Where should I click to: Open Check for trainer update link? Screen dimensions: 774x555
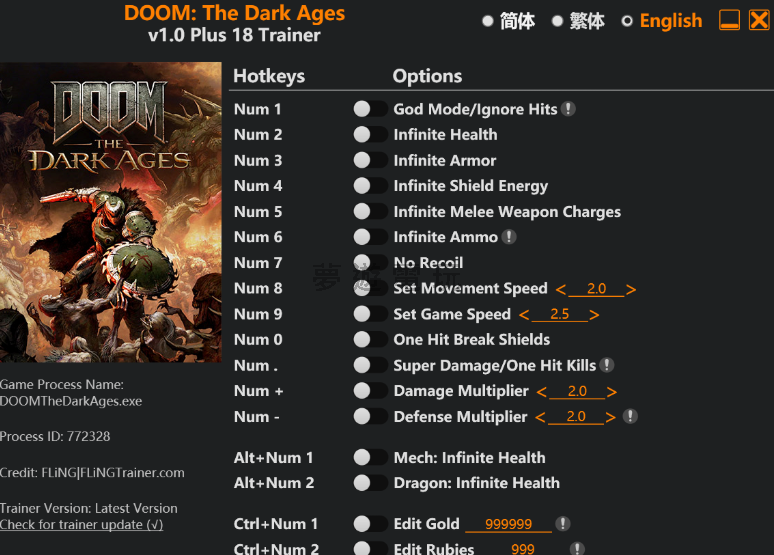pyautogui.click(x=81, y=524)
